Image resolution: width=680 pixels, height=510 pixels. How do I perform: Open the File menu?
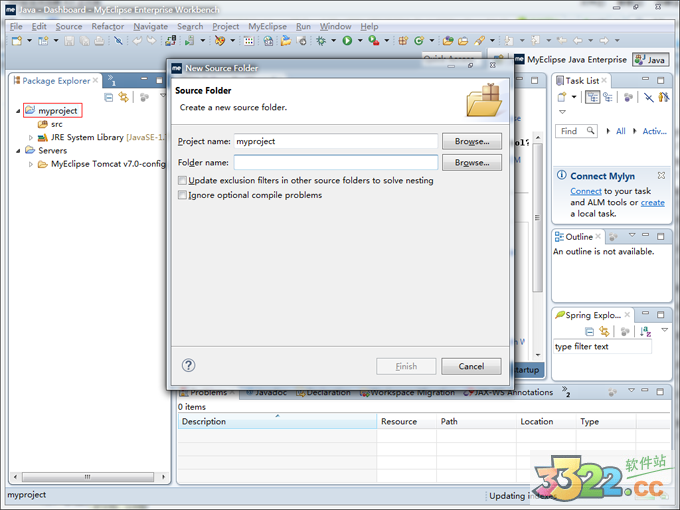[16, 26]
